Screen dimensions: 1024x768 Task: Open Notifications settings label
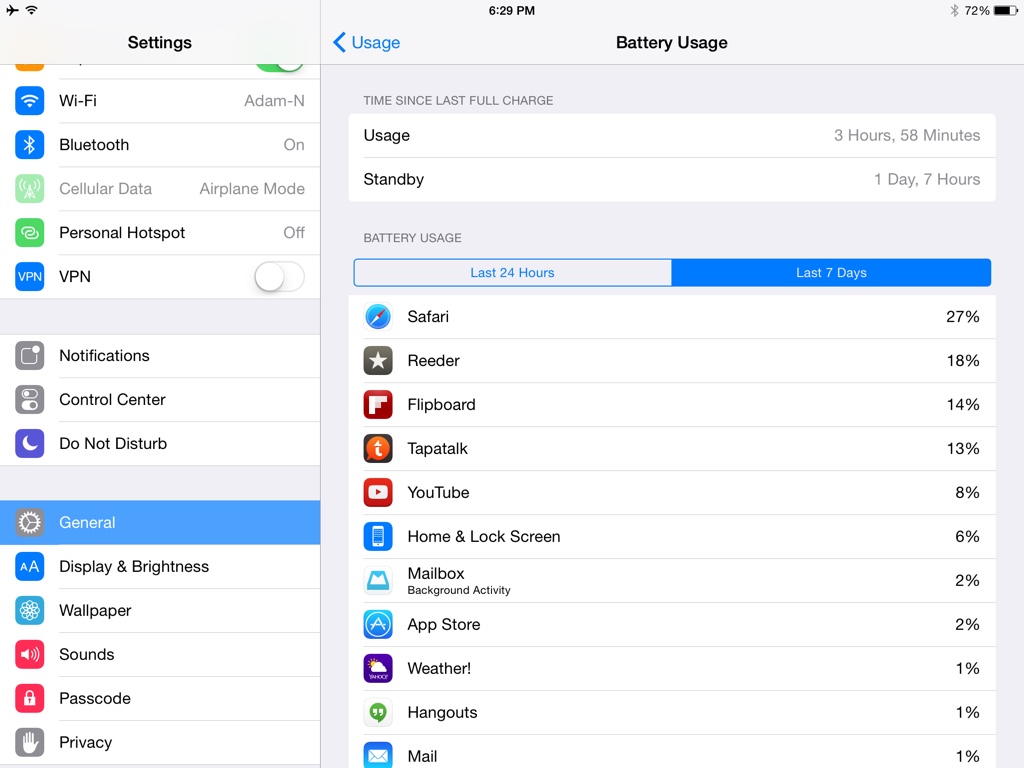104,355
